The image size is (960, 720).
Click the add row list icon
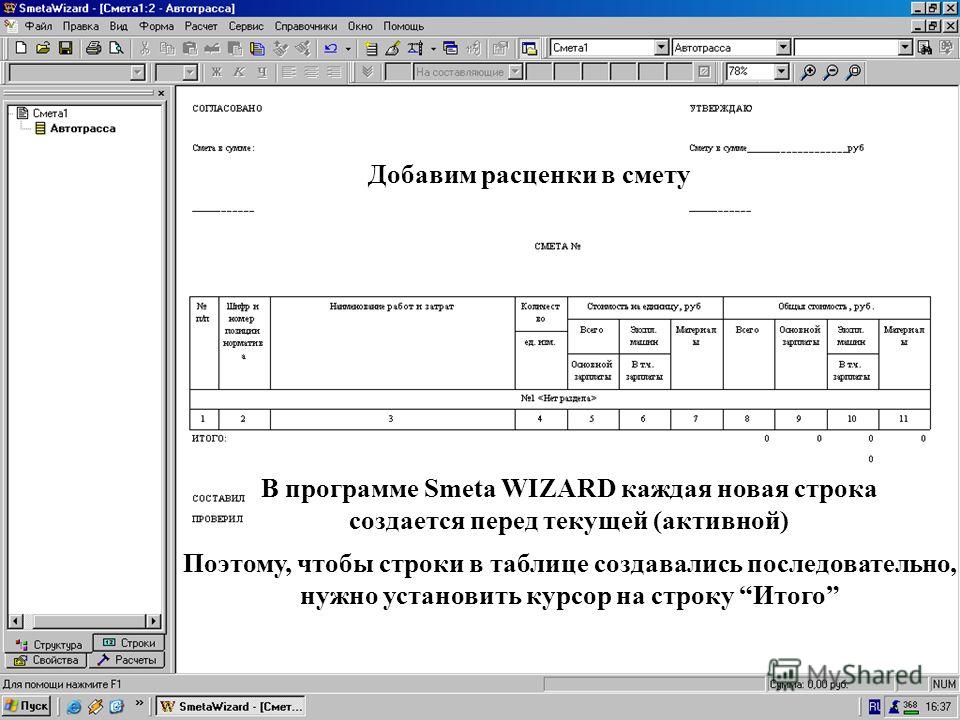coord(370,48)
